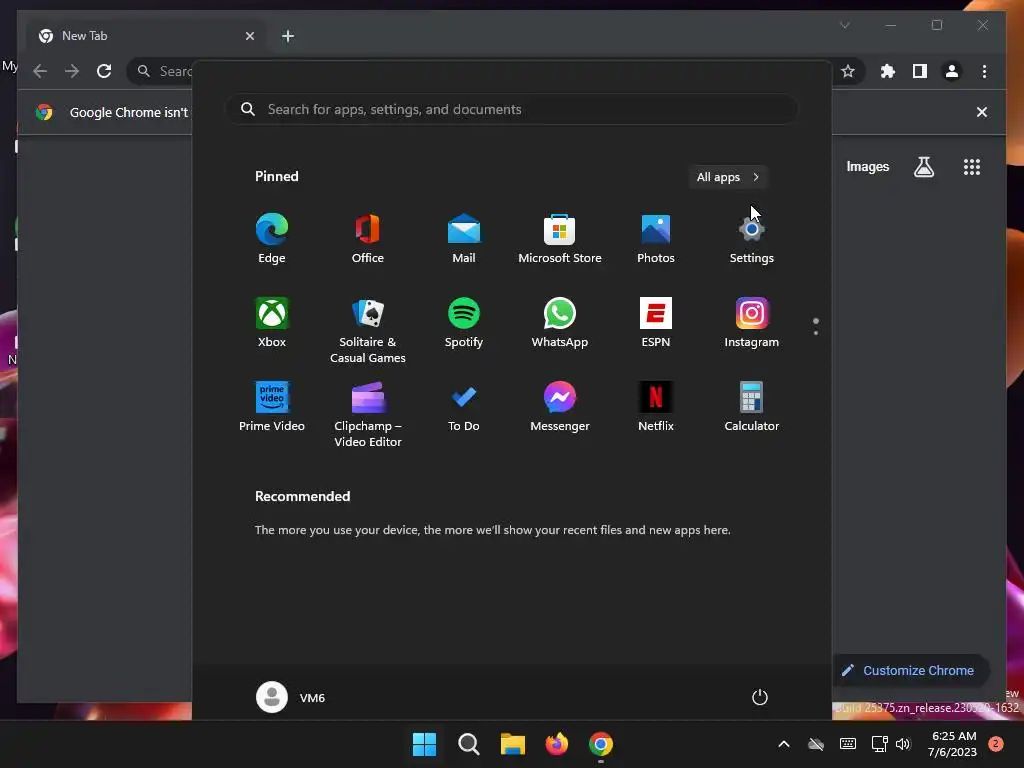Screen dimensions: 1024x768
Task: Launch the ESPN app
Action: 656,323
